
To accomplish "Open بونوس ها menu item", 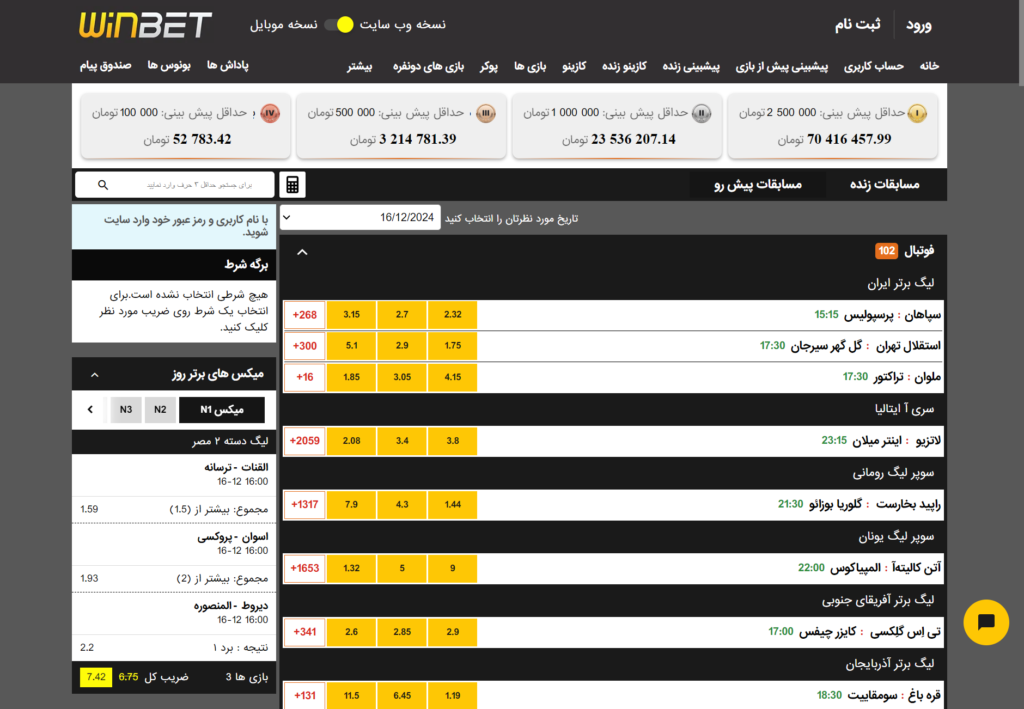I will click(168, 65).
